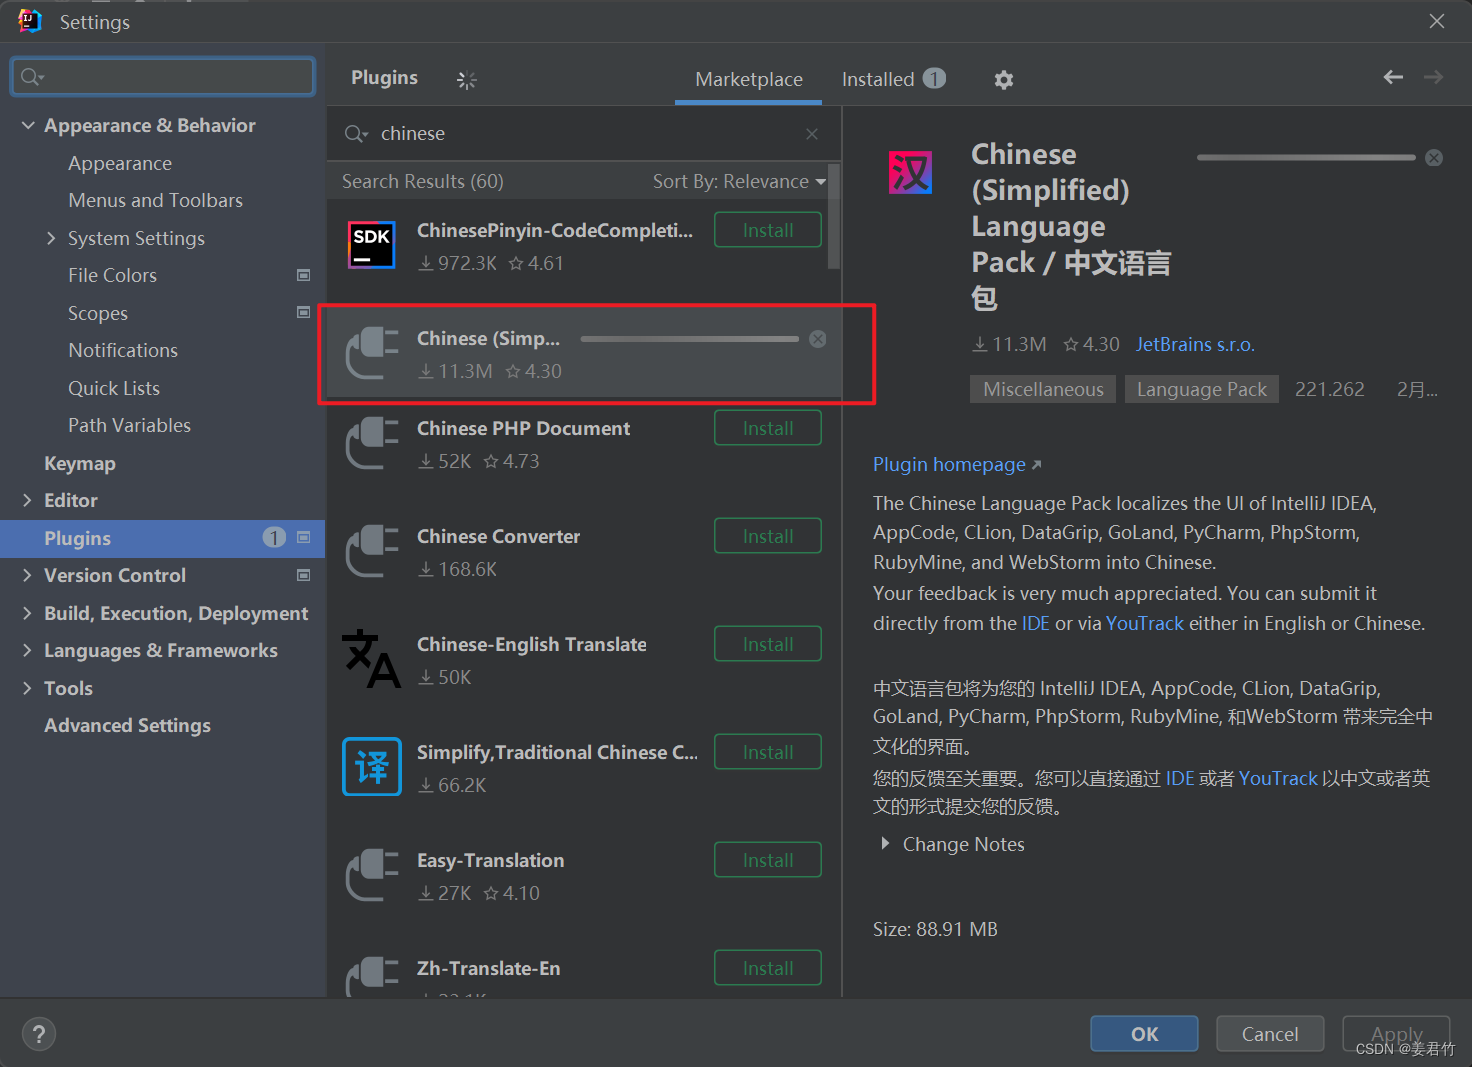Image resolution: width=1472 pixels, height=1067 pixels.
Task: Click OK to confirm settings
Action: tap(1144, 1034)
